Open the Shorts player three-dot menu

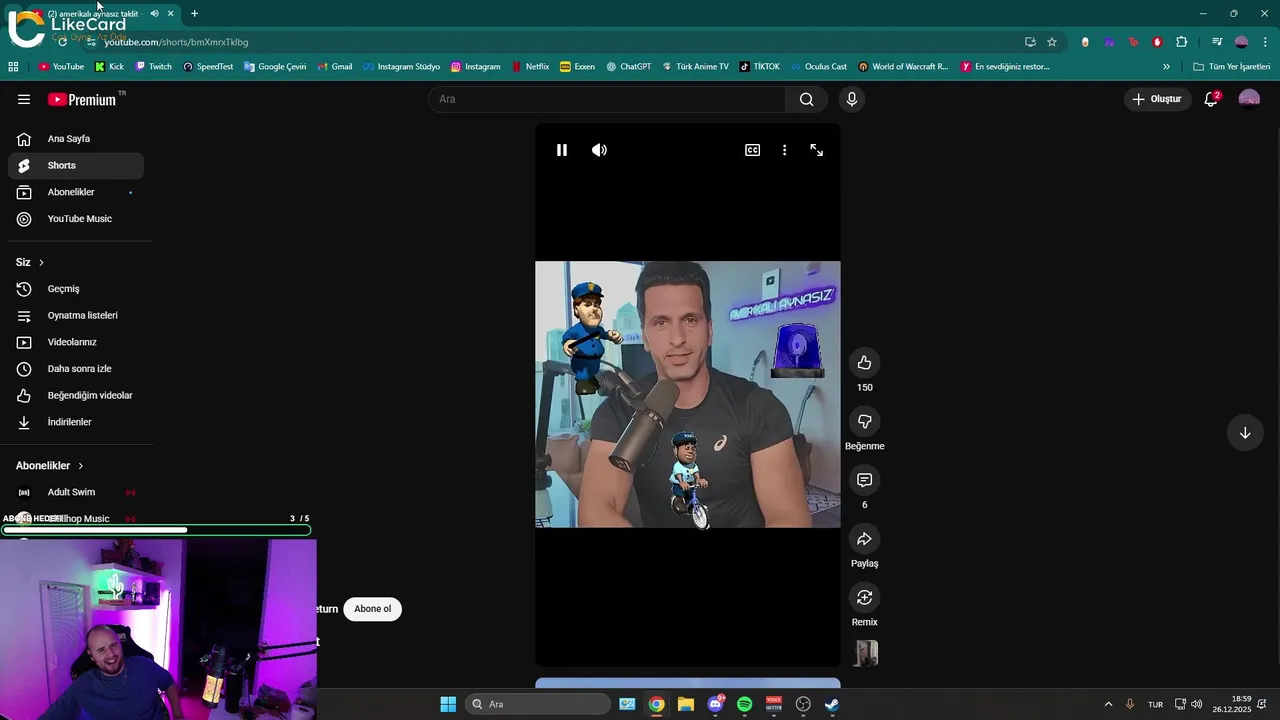click(x=784, y=150)
